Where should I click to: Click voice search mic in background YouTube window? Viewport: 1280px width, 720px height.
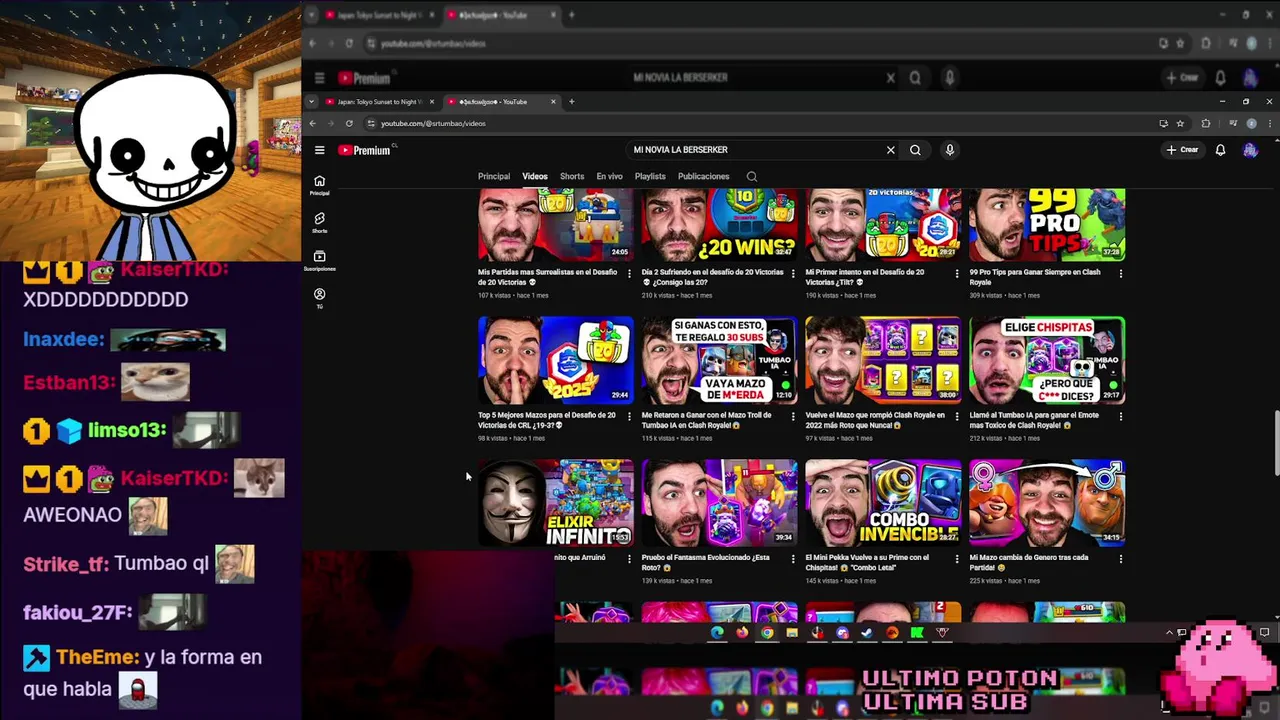coord(950,78)
